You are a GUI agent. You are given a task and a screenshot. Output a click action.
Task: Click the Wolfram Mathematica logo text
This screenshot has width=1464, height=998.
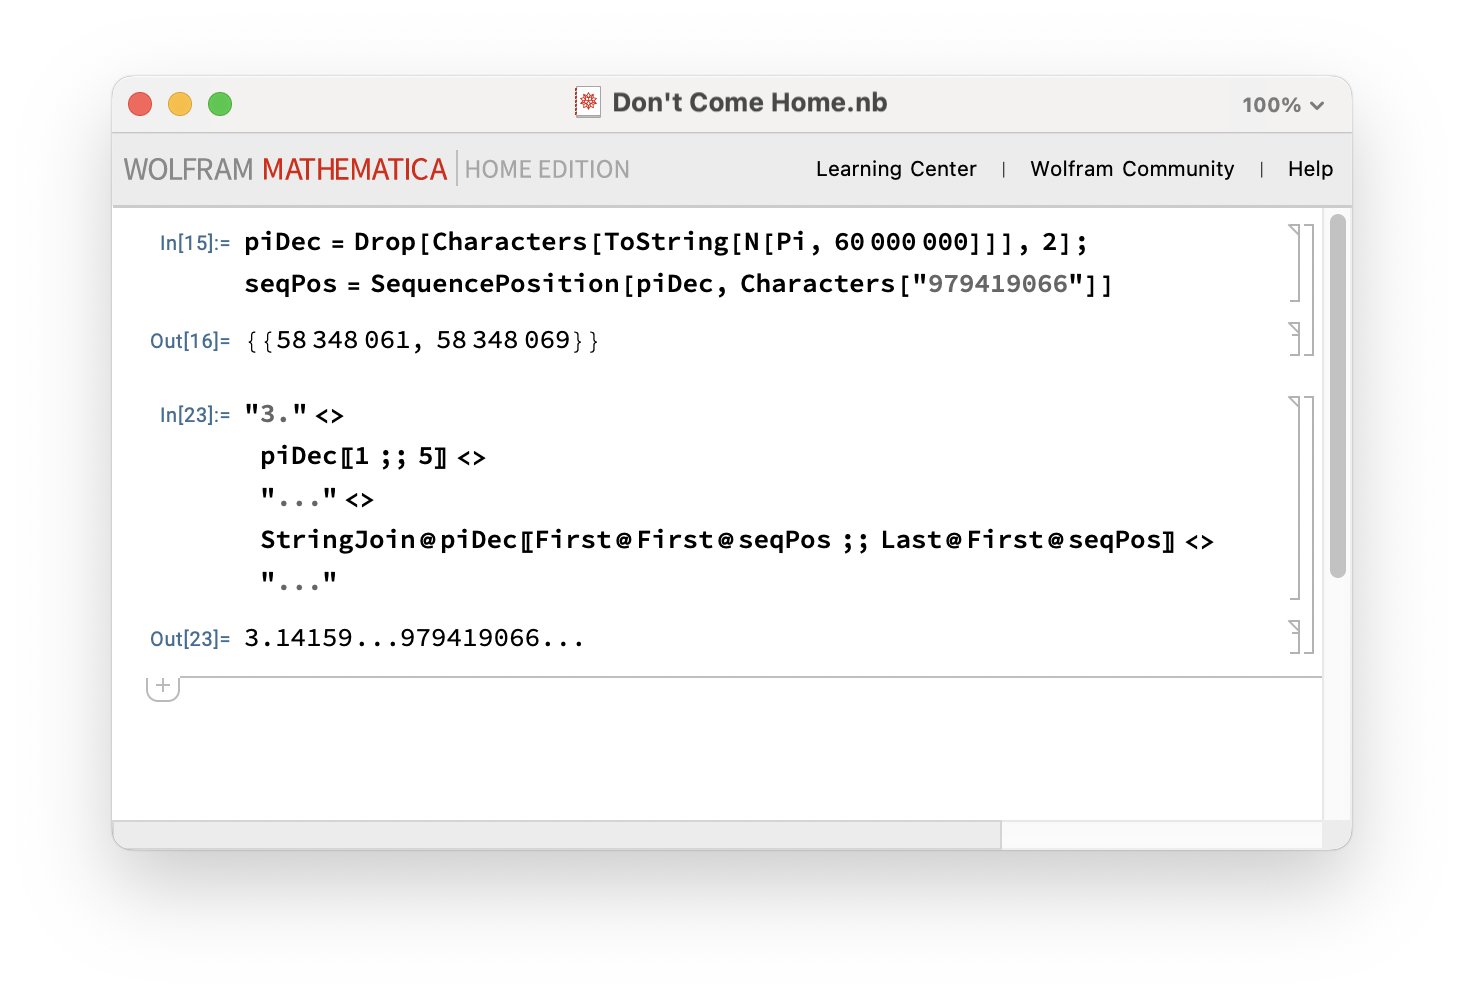pyautogui.click(x=285, y=169)
